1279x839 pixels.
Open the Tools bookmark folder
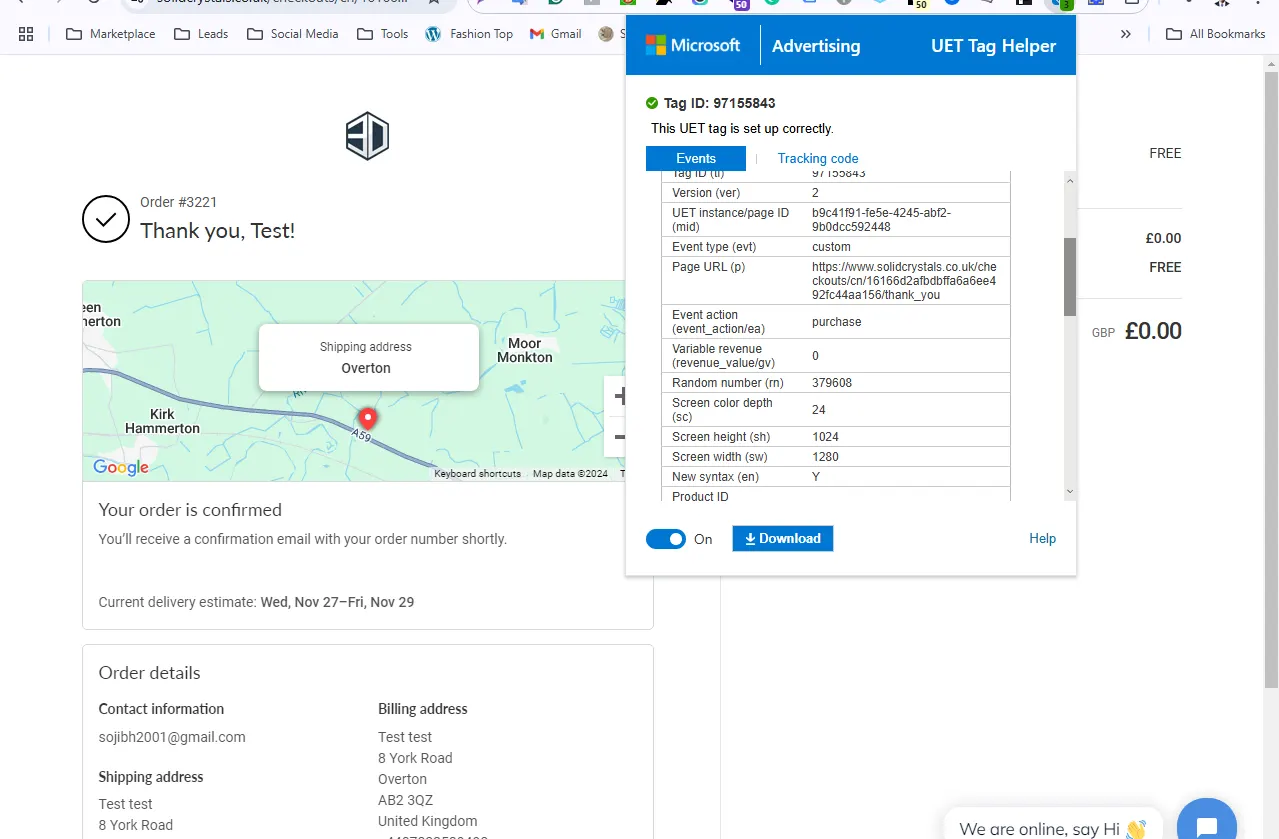click(x=382, y=34)
